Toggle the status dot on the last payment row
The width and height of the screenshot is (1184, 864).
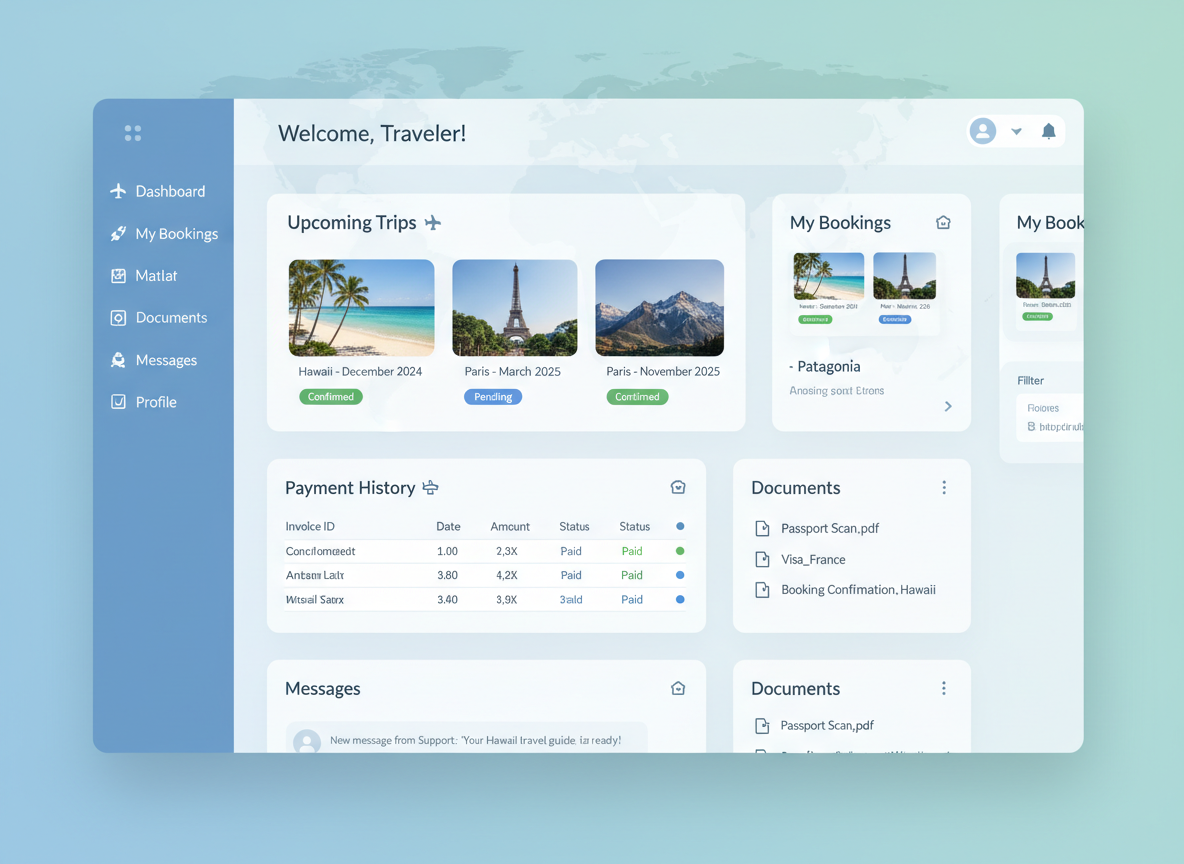point(680,599)
